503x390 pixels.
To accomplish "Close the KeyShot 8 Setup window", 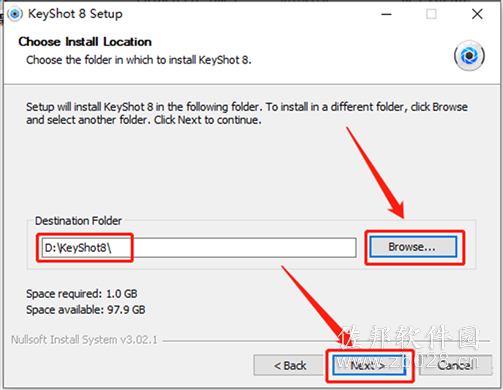I will pyautogui.click(x=477, y=14).
